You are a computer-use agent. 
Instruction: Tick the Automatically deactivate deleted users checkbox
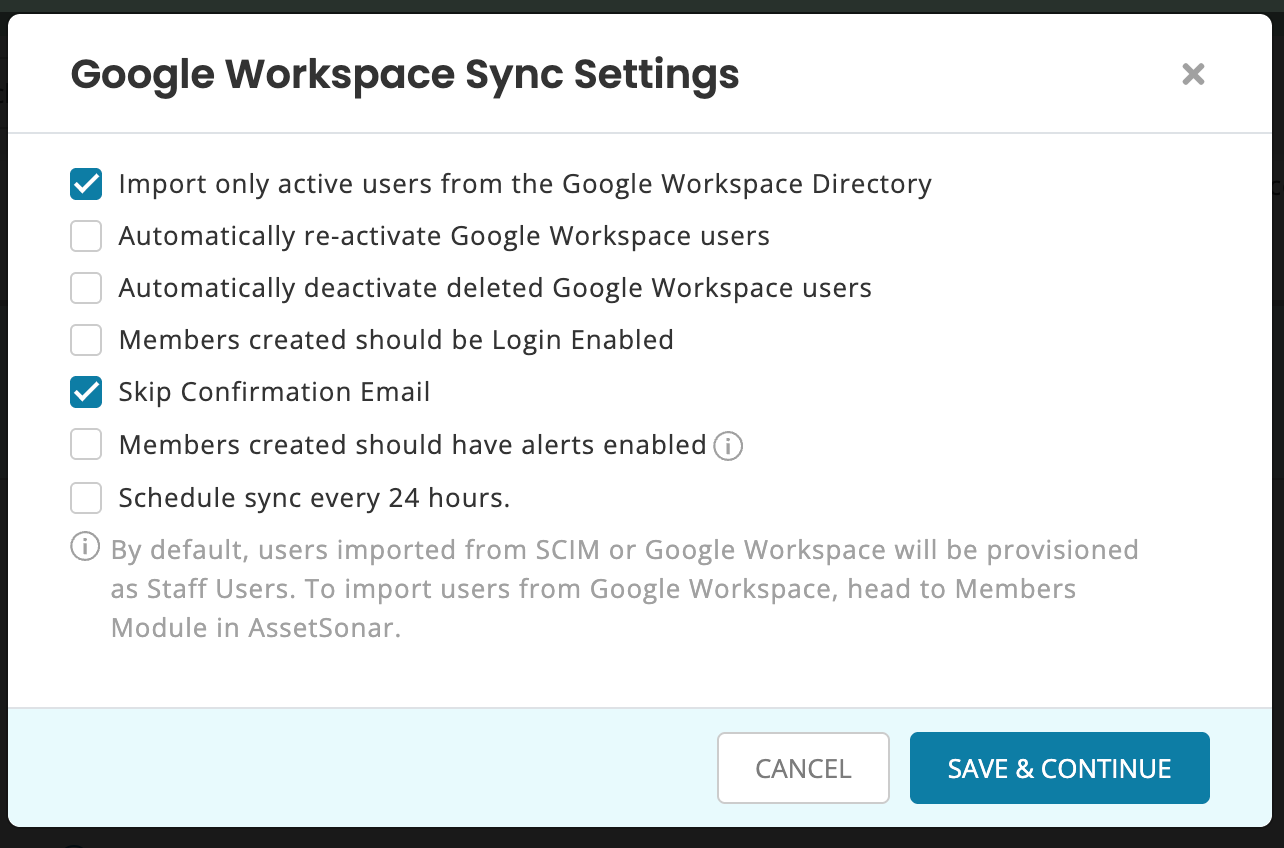coord(86,288)
